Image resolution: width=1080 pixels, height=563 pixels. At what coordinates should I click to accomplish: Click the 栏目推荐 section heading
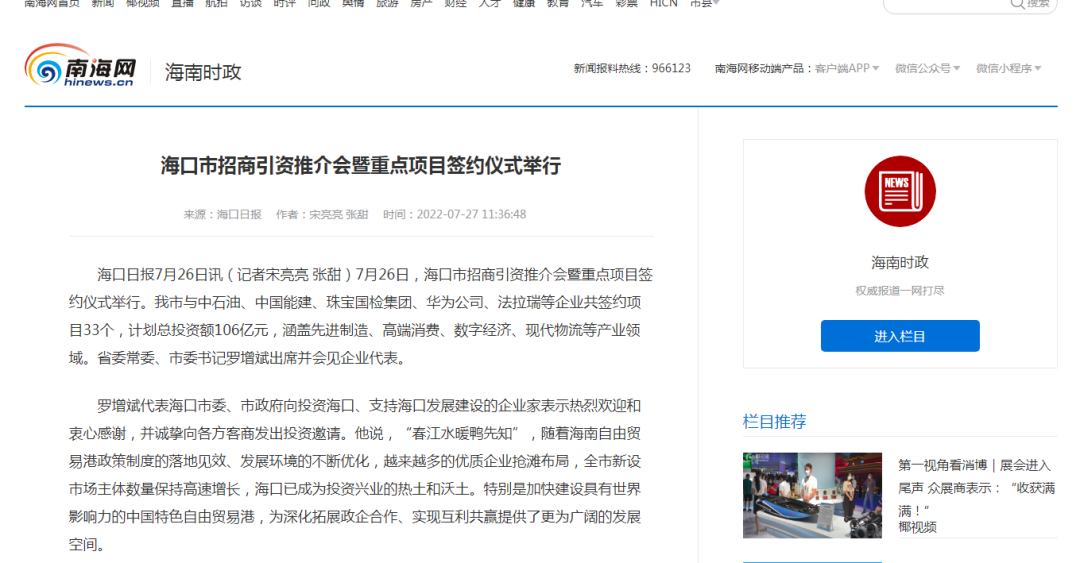774,421
